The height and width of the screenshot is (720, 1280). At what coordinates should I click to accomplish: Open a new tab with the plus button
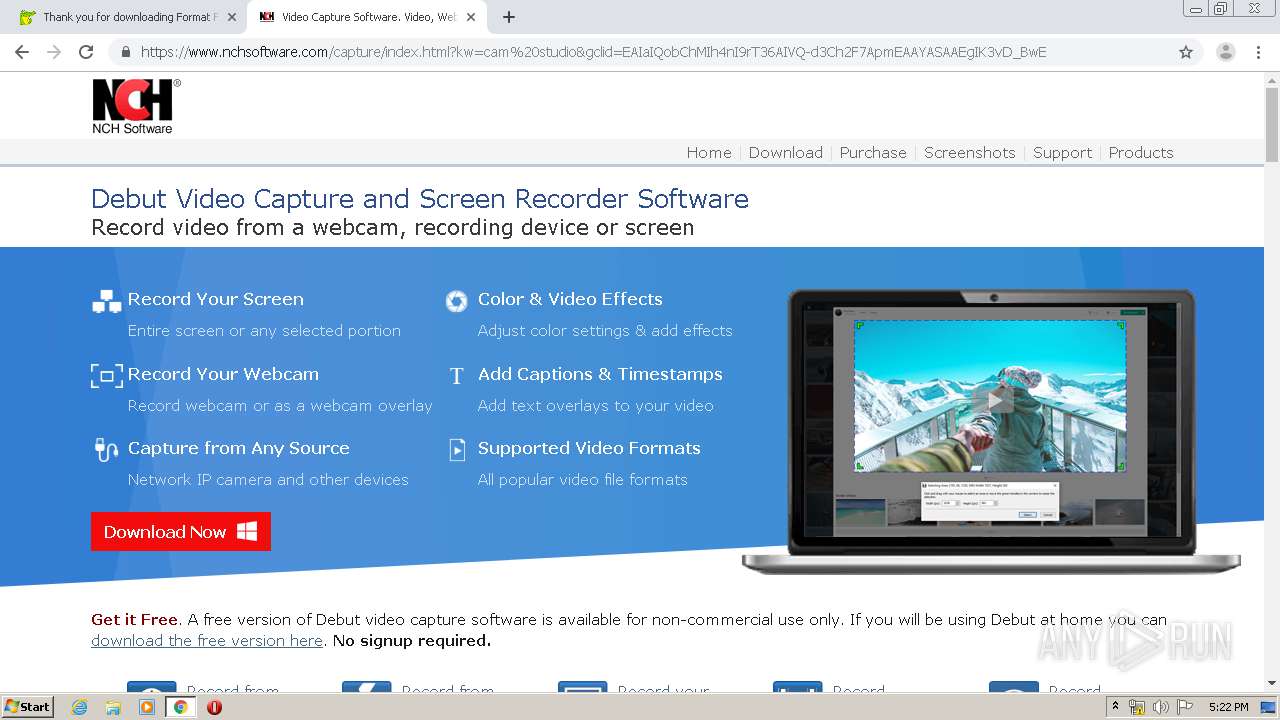tap(509, 17)
